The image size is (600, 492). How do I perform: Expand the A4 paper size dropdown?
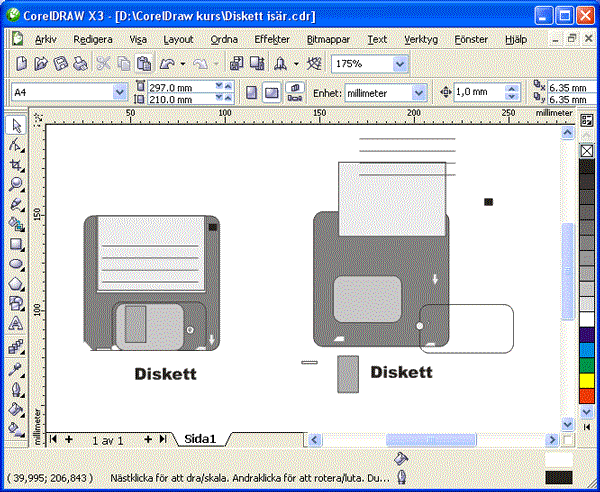[120, 92]
